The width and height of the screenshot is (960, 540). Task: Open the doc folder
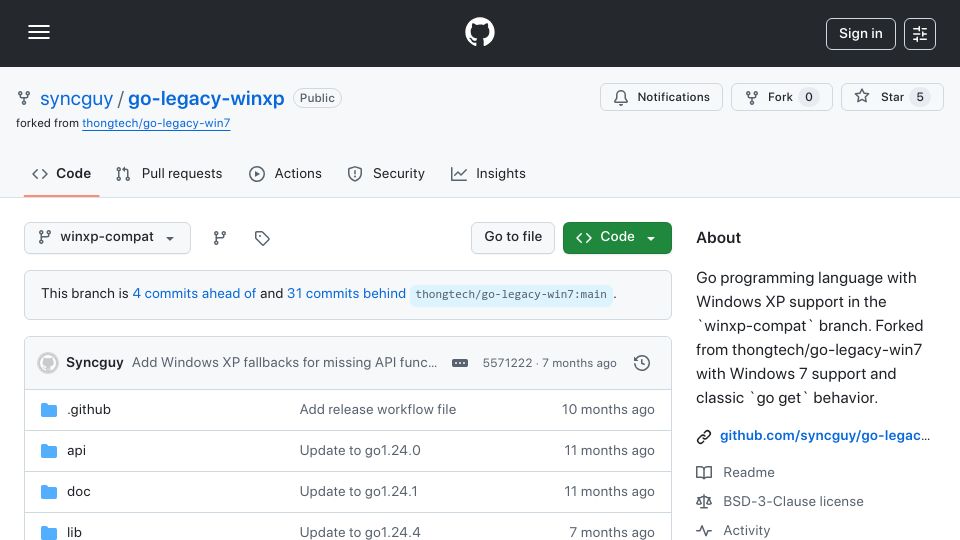tap(79, 492)
